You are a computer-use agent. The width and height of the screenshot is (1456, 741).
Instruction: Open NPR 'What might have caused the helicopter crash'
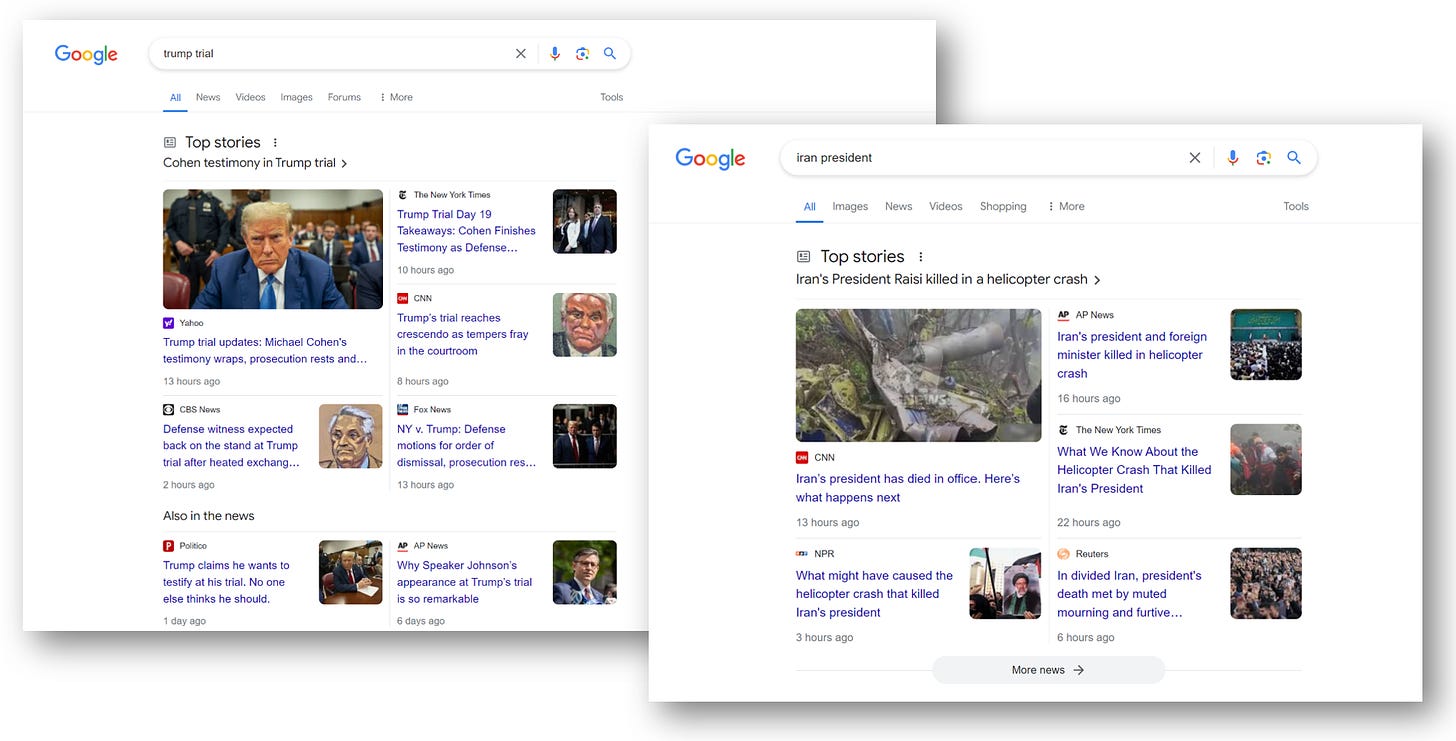[x=874, y=594]
